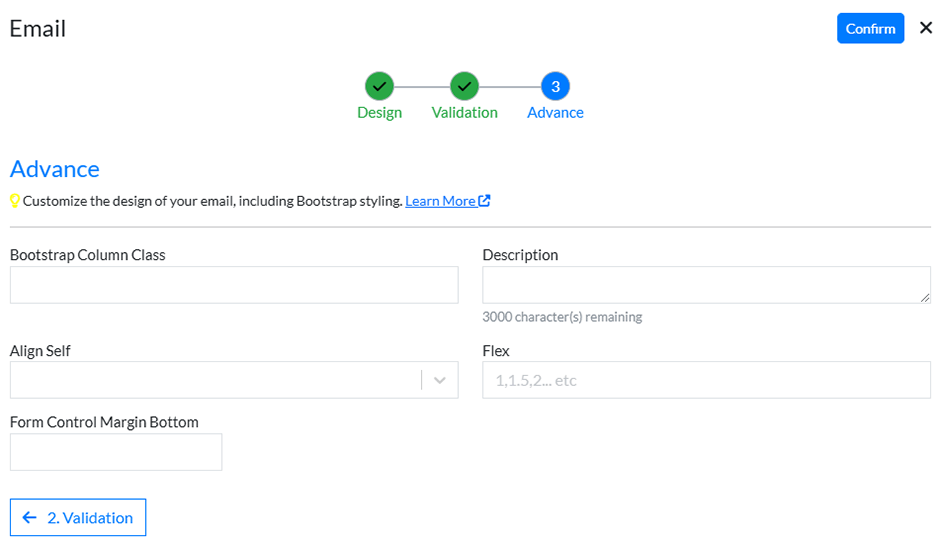The image size is (942, 552).
Task: Close the Email dialog with X
Action: [x=925, y=28]
